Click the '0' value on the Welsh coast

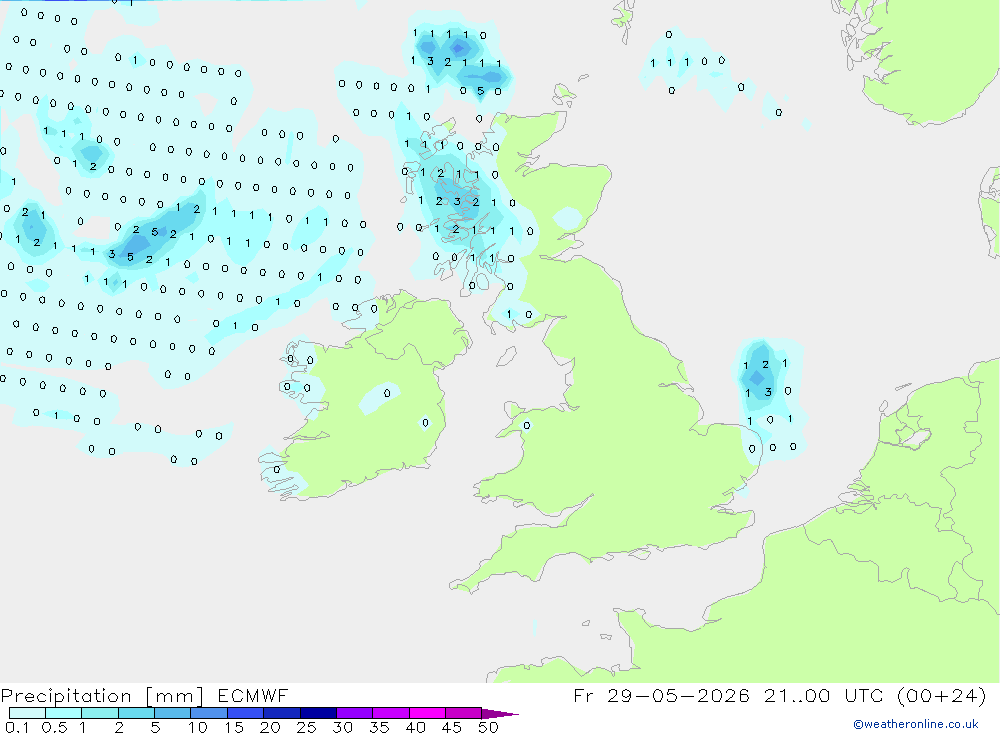(x=527, y=426)
